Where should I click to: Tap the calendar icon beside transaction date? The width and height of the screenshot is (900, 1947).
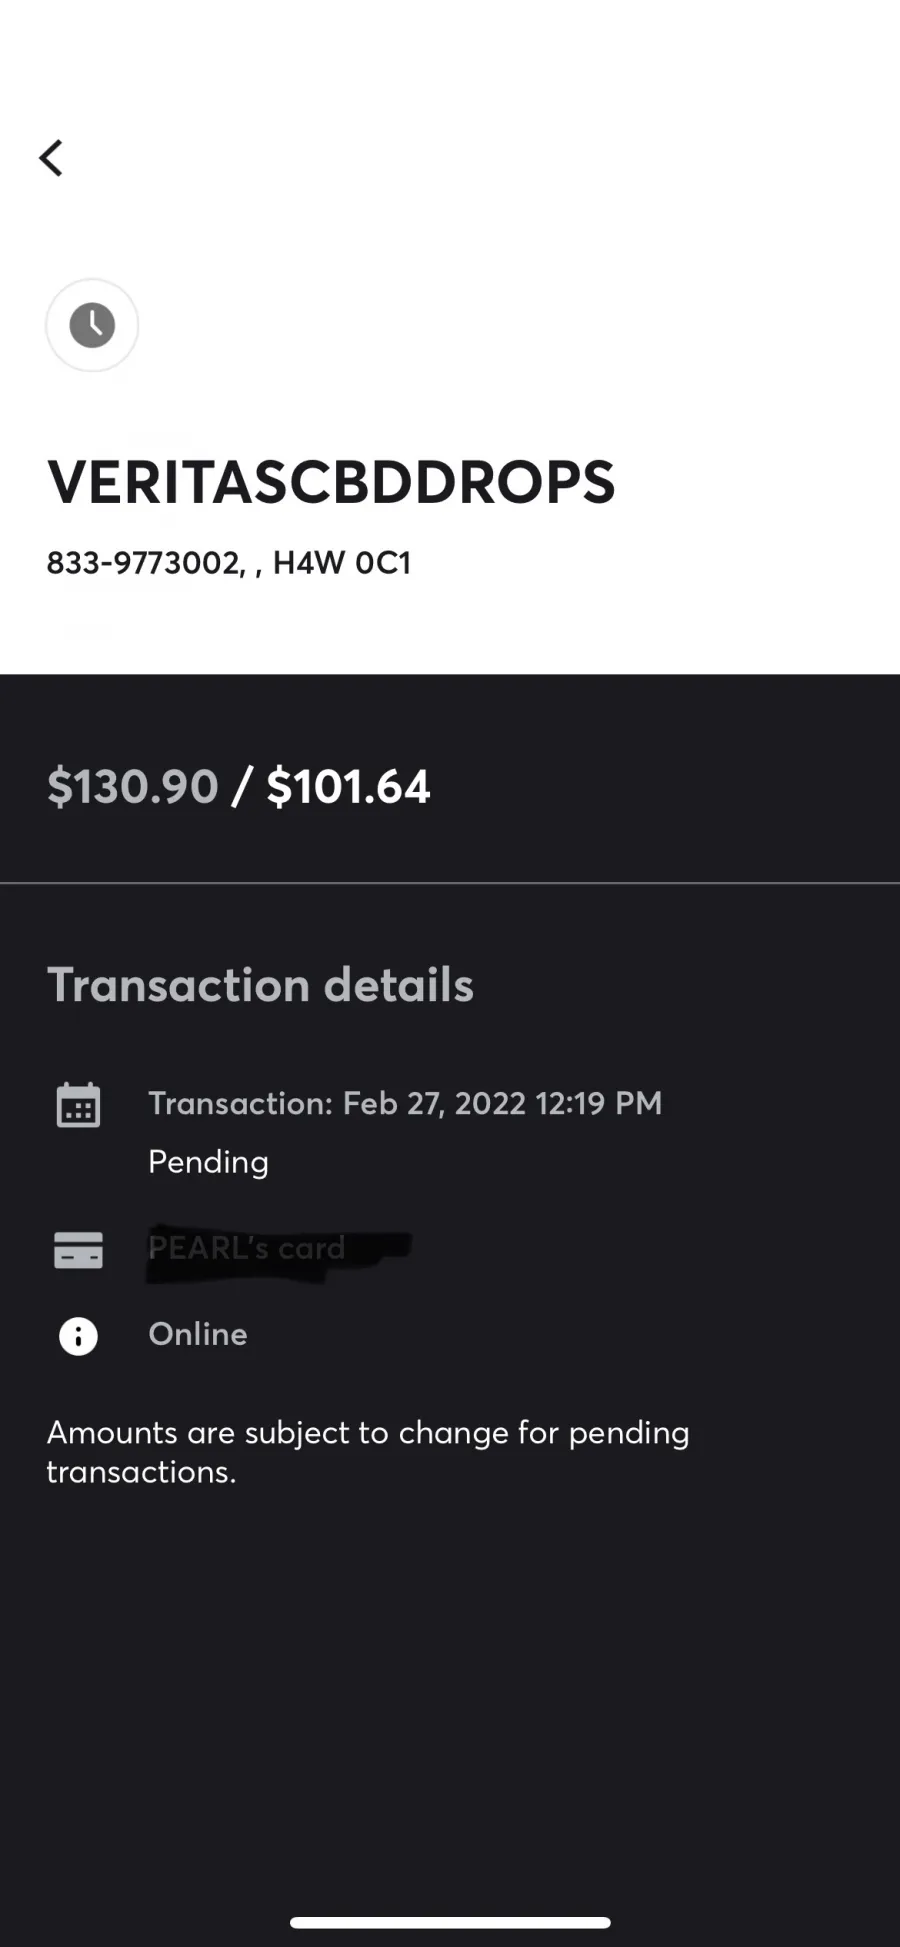[78, 1105]
